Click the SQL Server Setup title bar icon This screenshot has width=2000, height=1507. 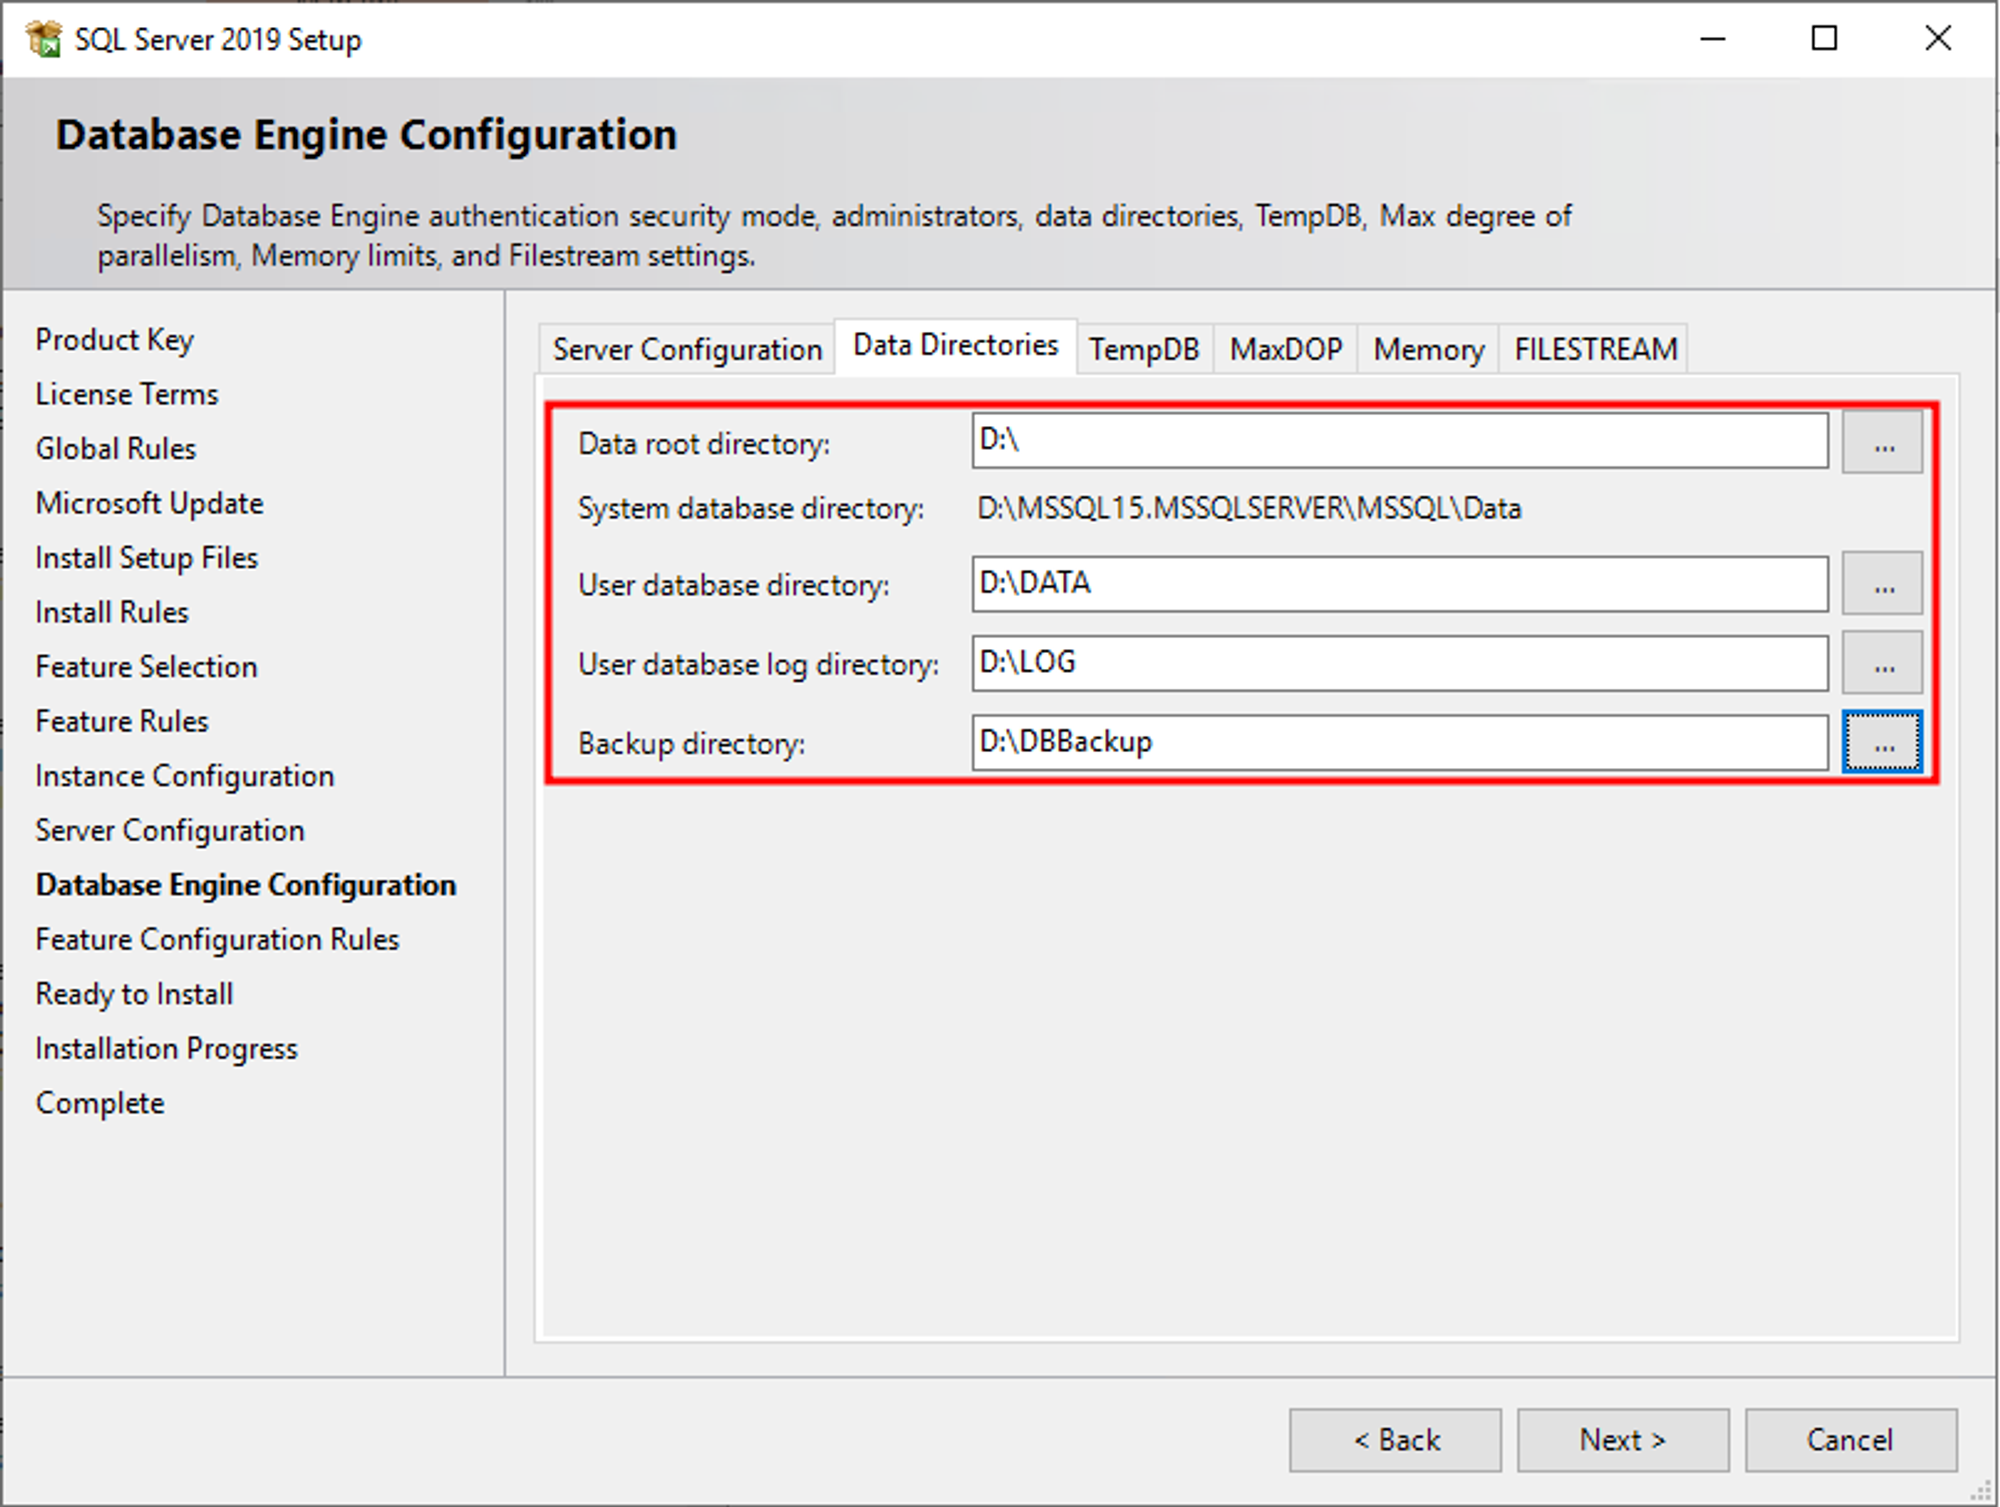(x=42, y=39)
